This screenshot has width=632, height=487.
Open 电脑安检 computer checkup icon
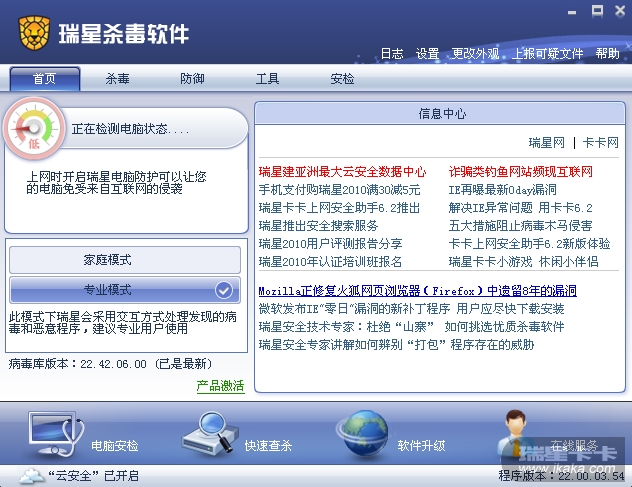pos(56,434)
